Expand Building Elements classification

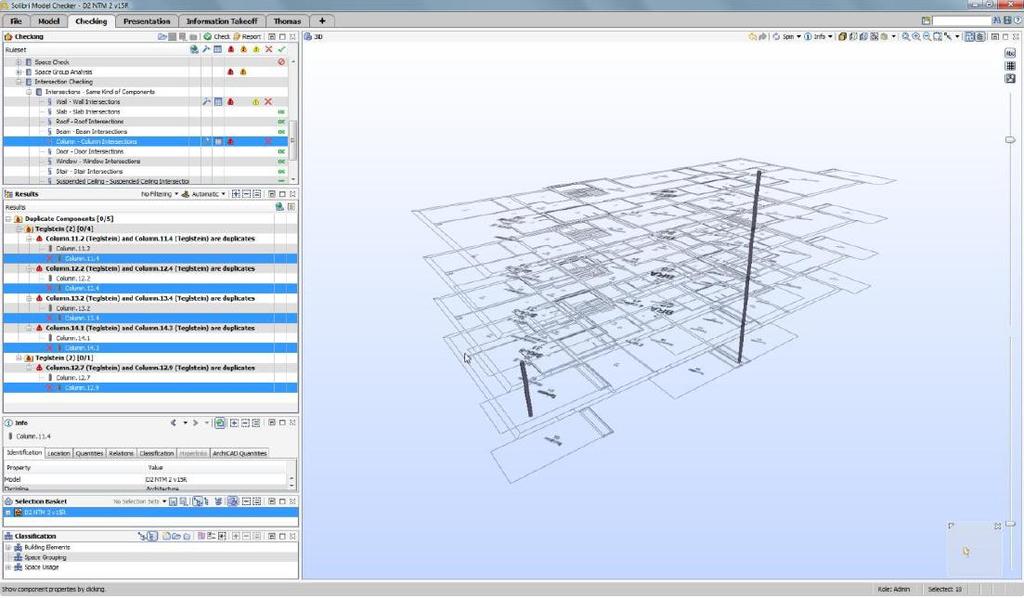8,548
